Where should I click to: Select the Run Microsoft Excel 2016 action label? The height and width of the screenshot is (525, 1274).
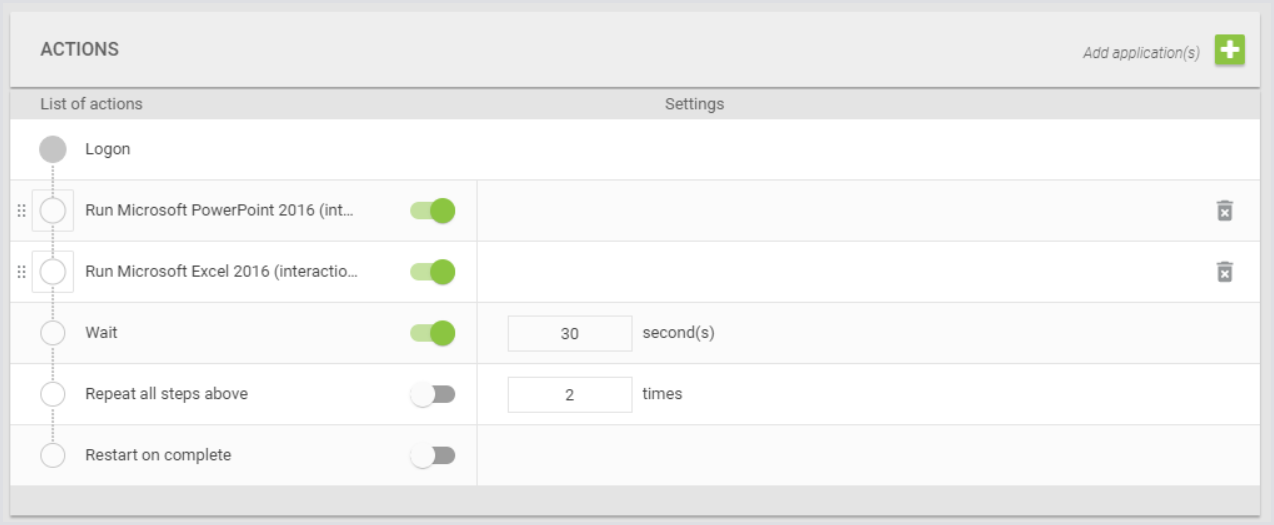click(221, 272)
